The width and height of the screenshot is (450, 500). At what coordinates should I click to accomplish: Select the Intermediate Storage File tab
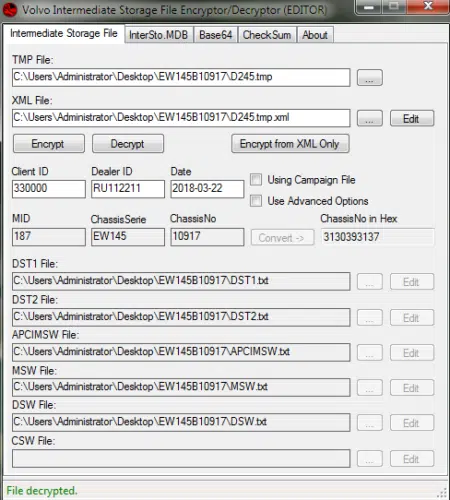pyautogui.click(x=64, y=33)
